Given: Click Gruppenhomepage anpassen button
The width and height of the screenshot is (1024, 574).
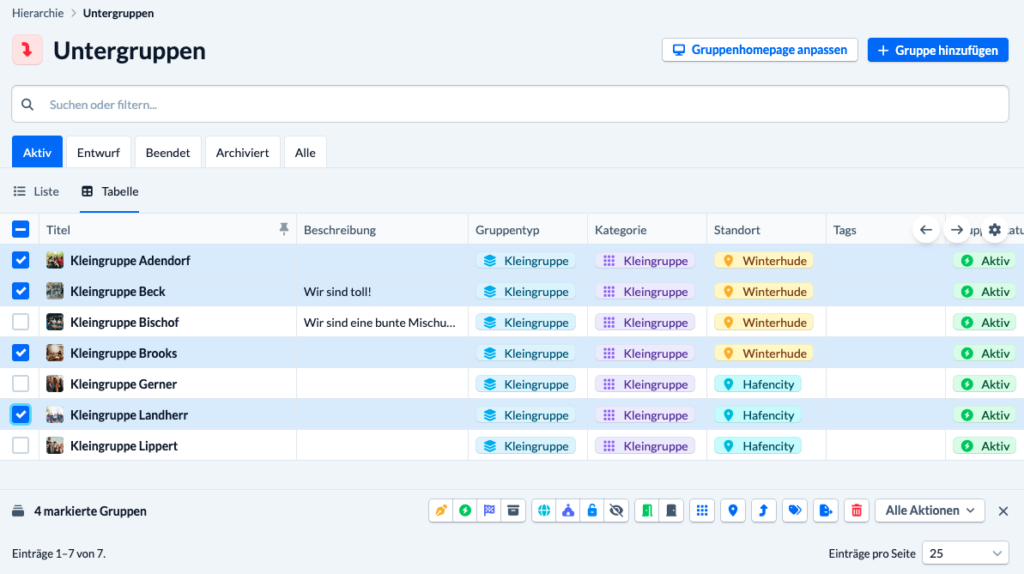Looking at the screenshot, I should [760, 50].
